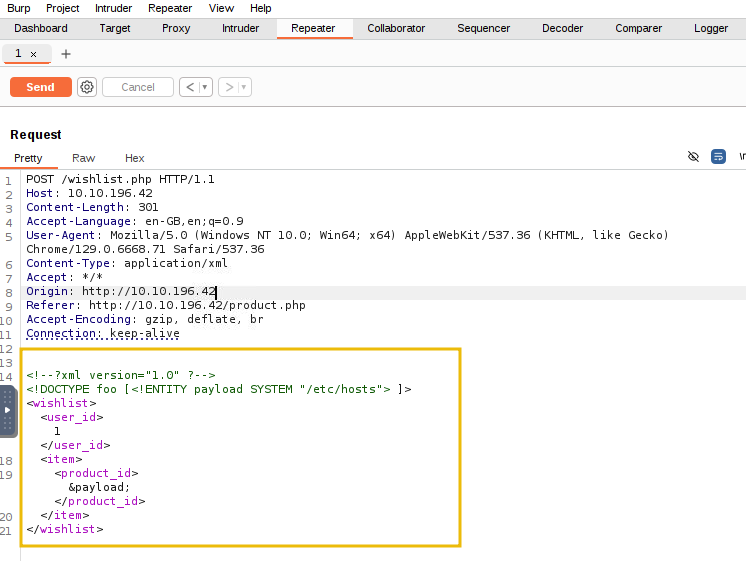Click the Content-Type application/xml line
This screenshot has height=561, width=746.
pyautogui.click(x=127, y=263)
